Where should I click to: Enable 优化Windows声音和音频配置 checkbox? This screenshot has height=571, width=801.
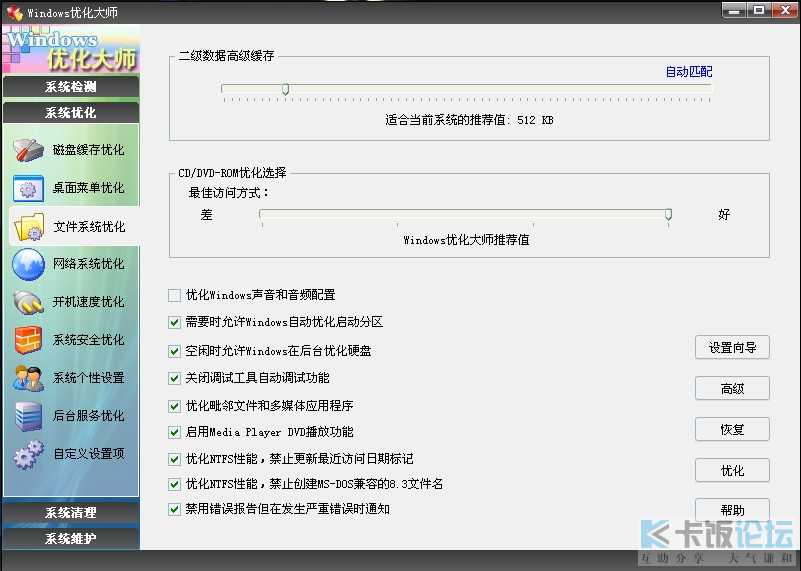(174, 295)
